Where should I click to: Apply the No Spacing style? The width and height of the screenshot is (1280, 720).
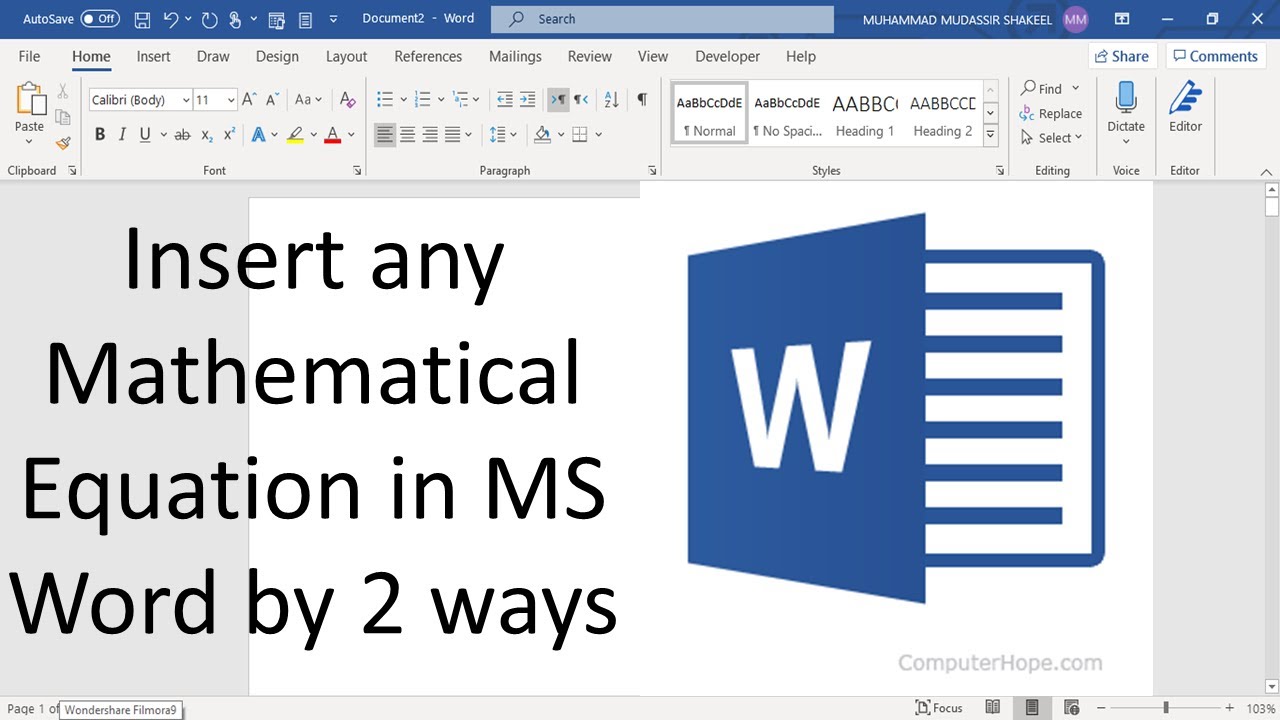pos(787,113)
